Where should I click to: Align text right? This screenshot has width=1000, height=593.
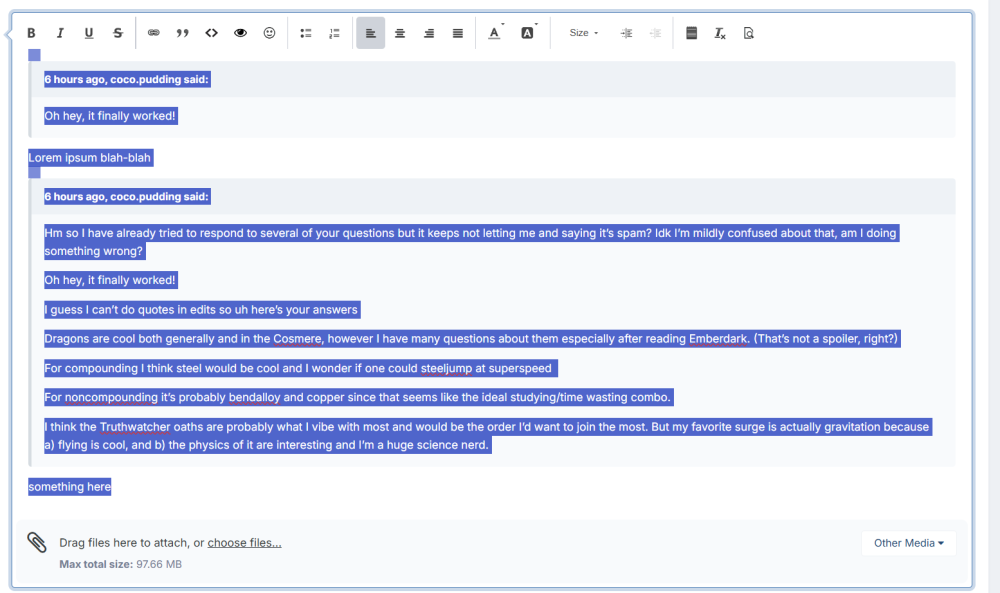tap(429, 33)
